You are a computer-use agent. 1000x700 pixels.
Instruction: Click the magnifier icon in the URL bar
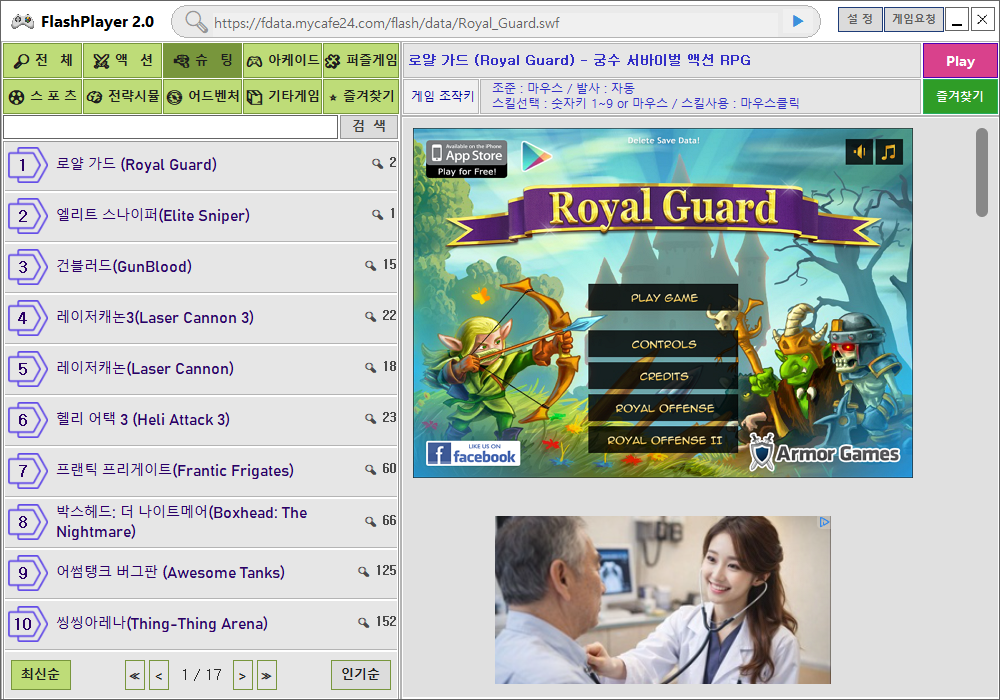[196, 22]
